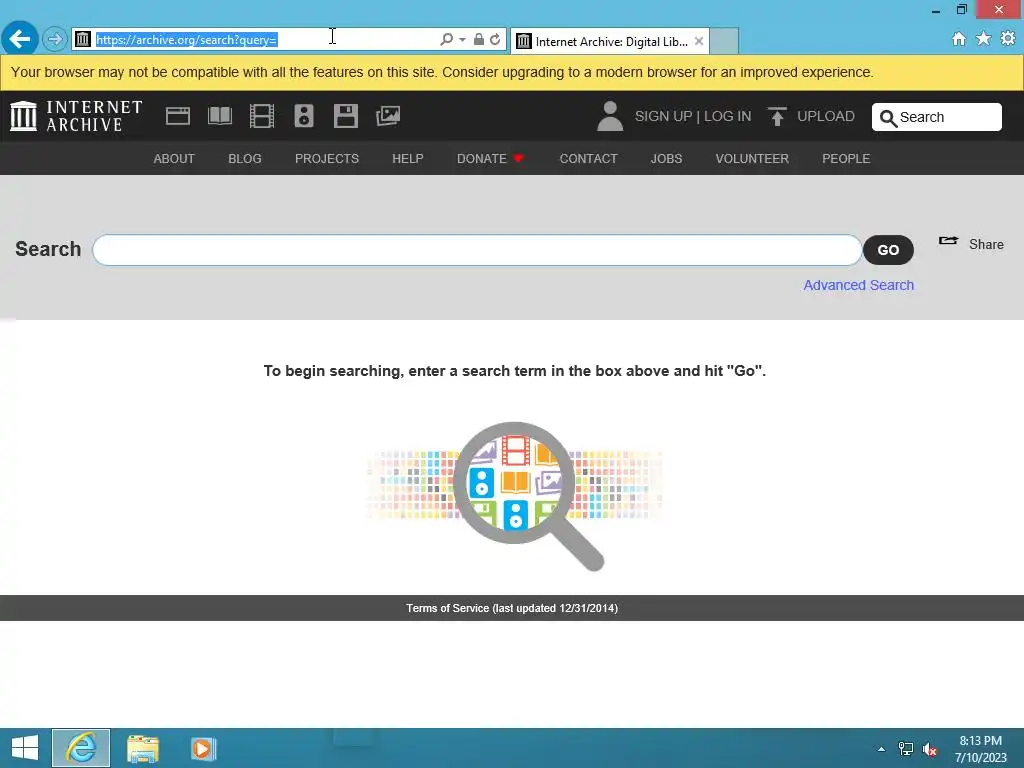Viewport: 1024px width, 768px height.
Task: Open the browser Home icon
Action: point(959,39)
